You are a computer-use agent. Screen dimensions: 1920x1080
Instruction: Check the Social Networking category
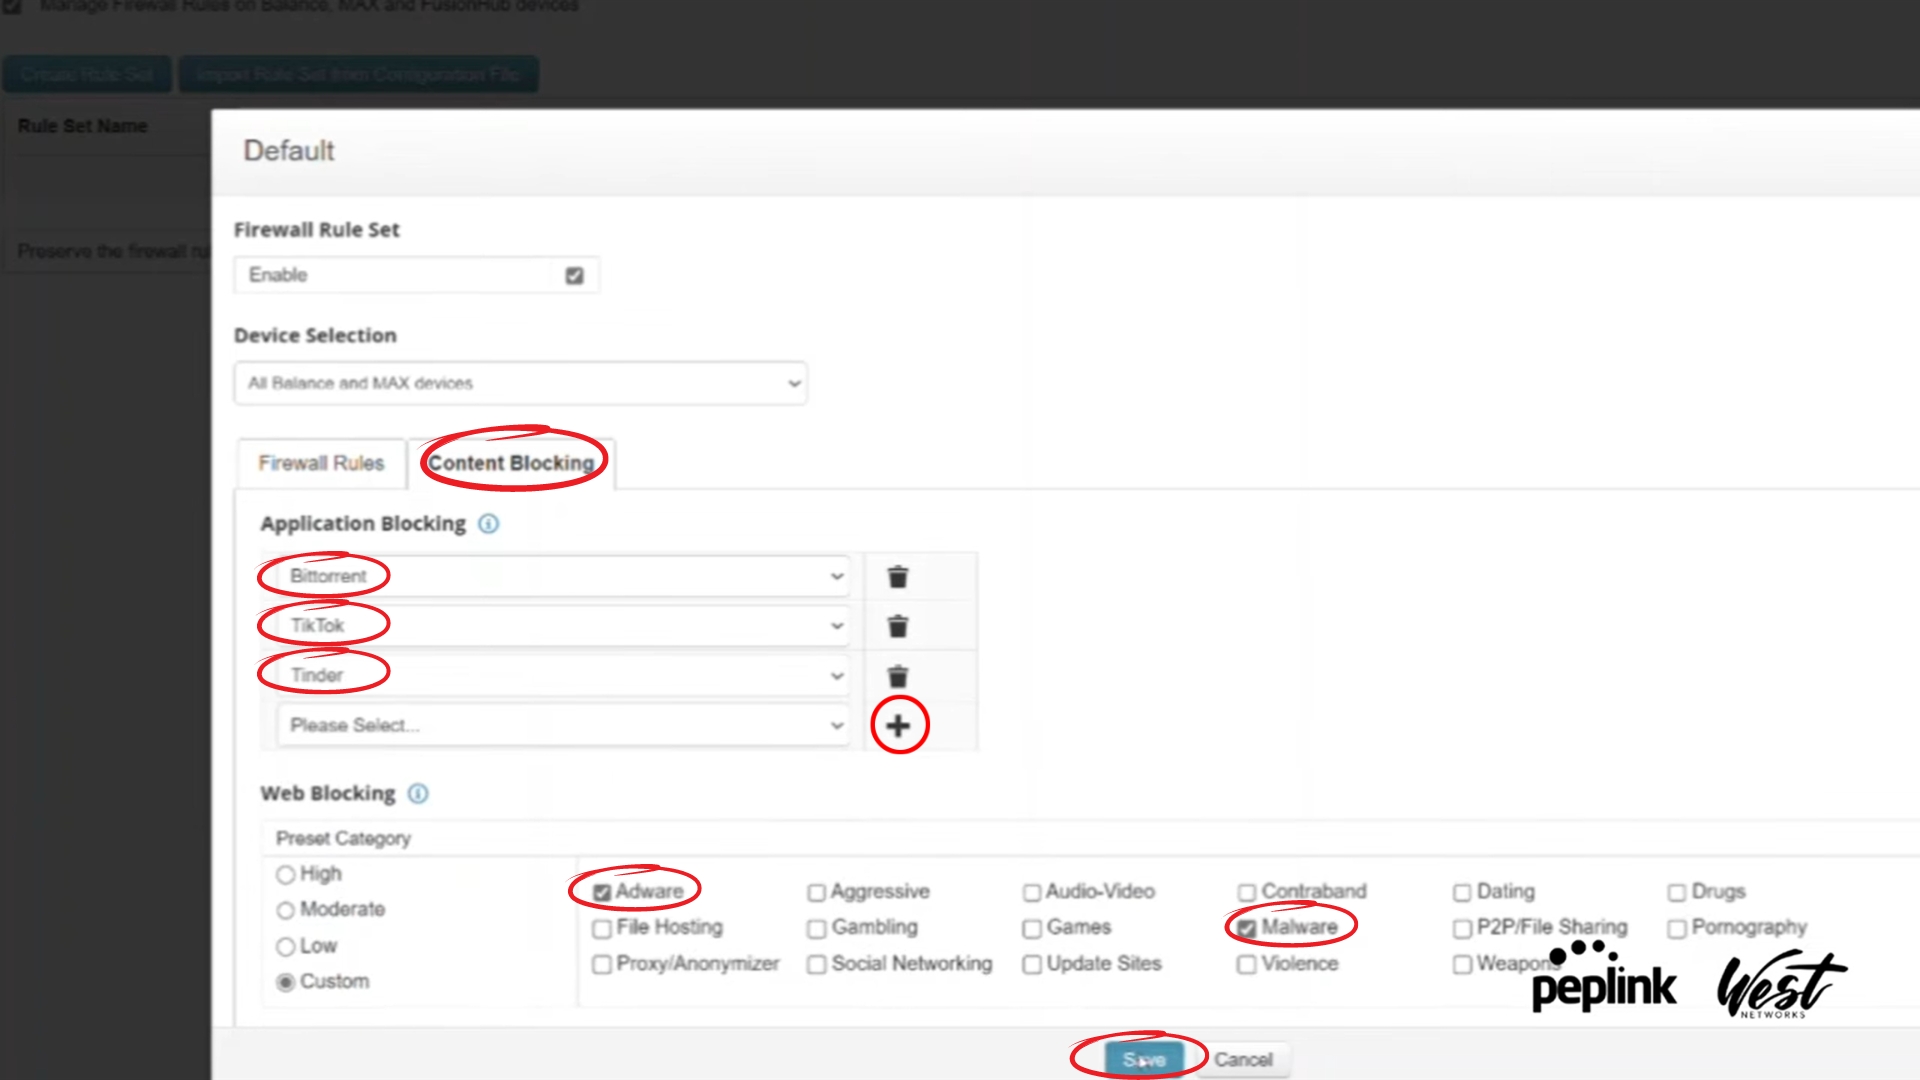pos(817,965)
